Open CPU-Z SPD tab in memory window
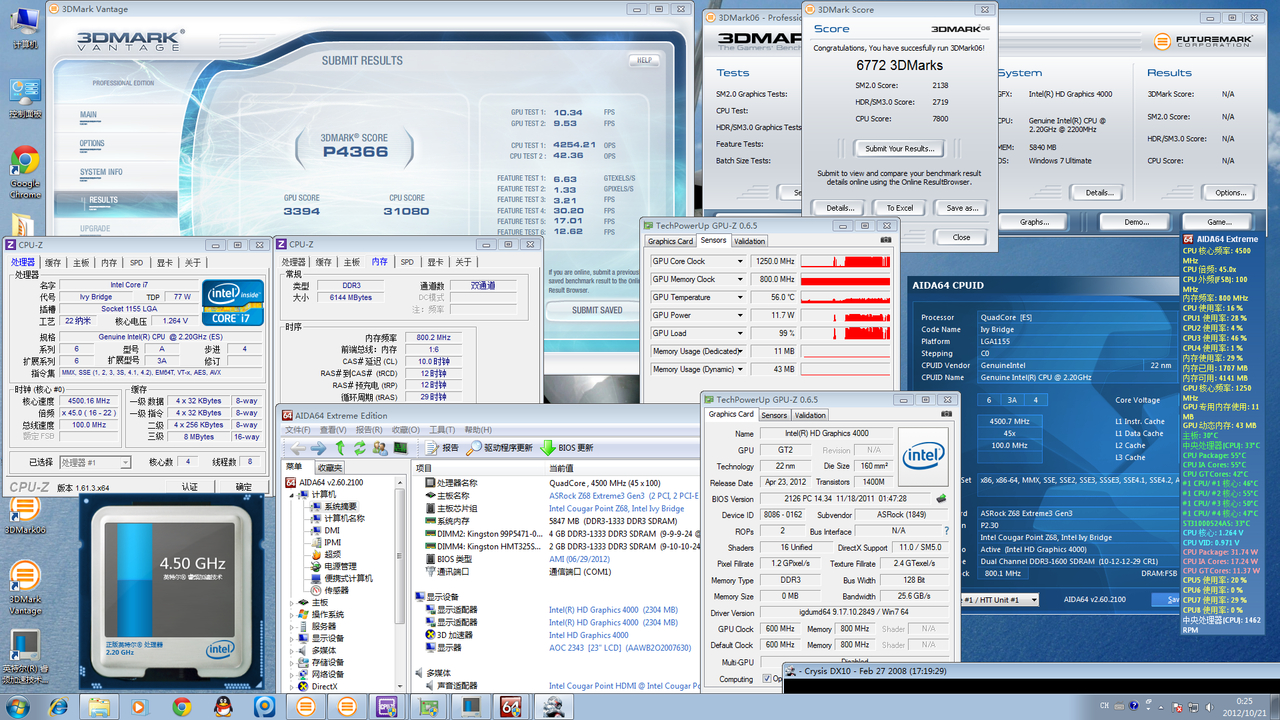Viewport: 1280px width, 720px height. point(407,262)
